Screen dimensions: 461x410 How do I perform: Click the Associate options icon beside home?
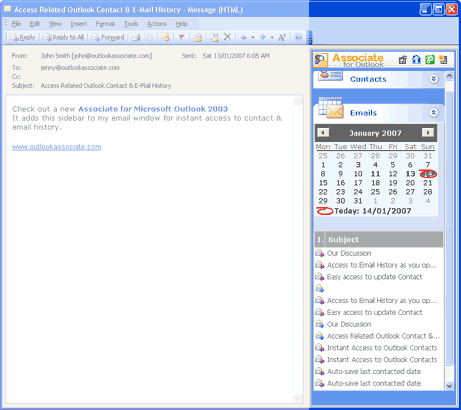(403, 60)
